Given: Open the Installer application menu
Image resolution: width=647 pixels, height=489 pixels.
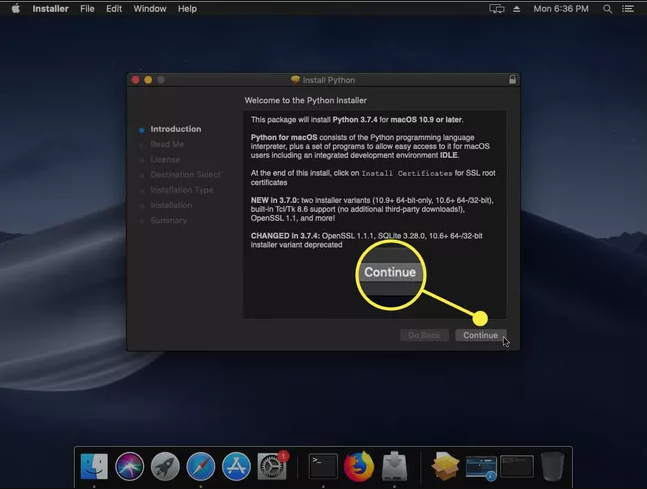Looking at the screenshot, I should pos(50,9).
